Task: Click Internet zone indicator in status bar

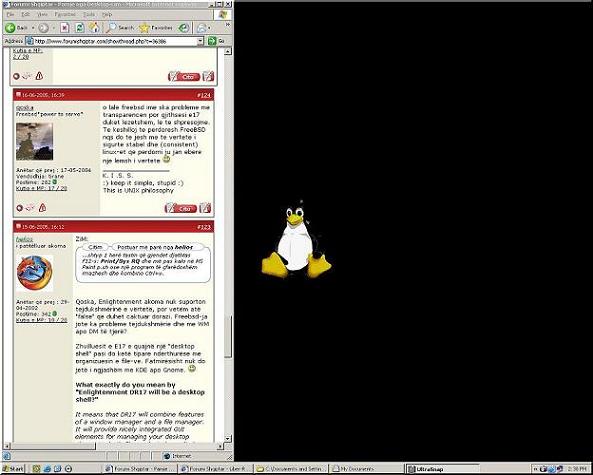Action: pos(178,456)
